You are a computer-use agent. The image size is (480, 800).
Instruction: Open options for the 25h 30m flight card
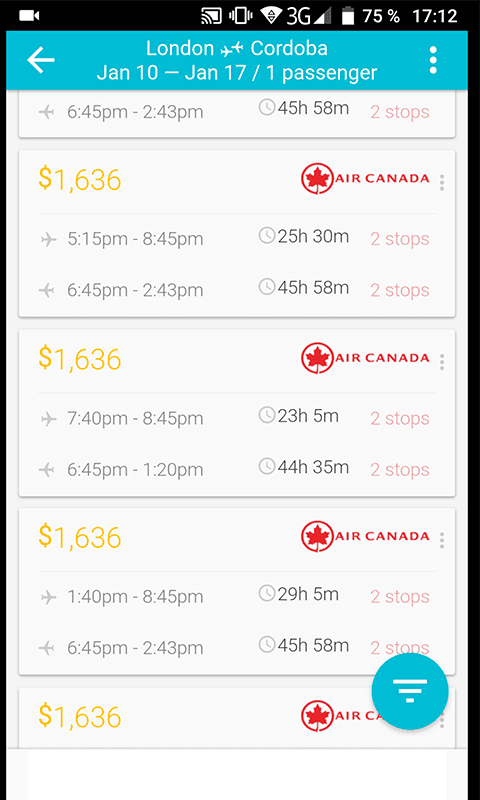442,182
